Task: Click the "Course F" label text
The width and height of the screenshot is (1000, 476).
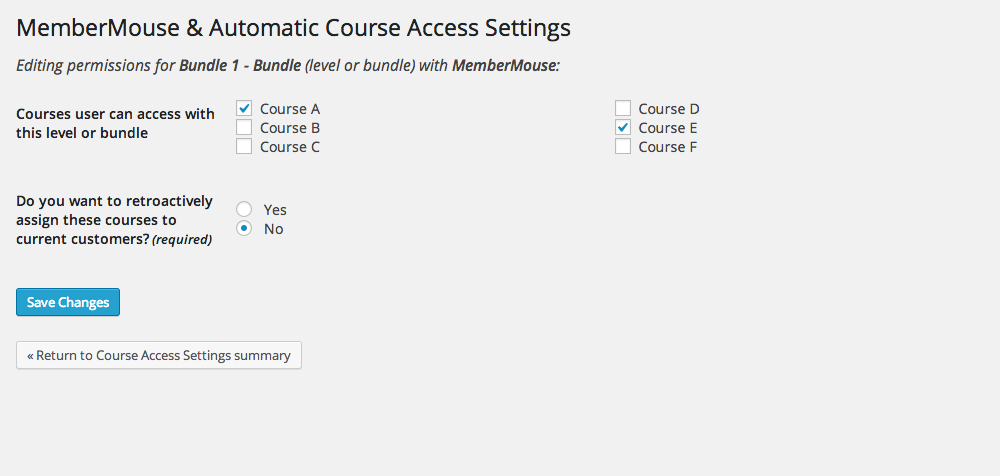Action: pos(668,147)
